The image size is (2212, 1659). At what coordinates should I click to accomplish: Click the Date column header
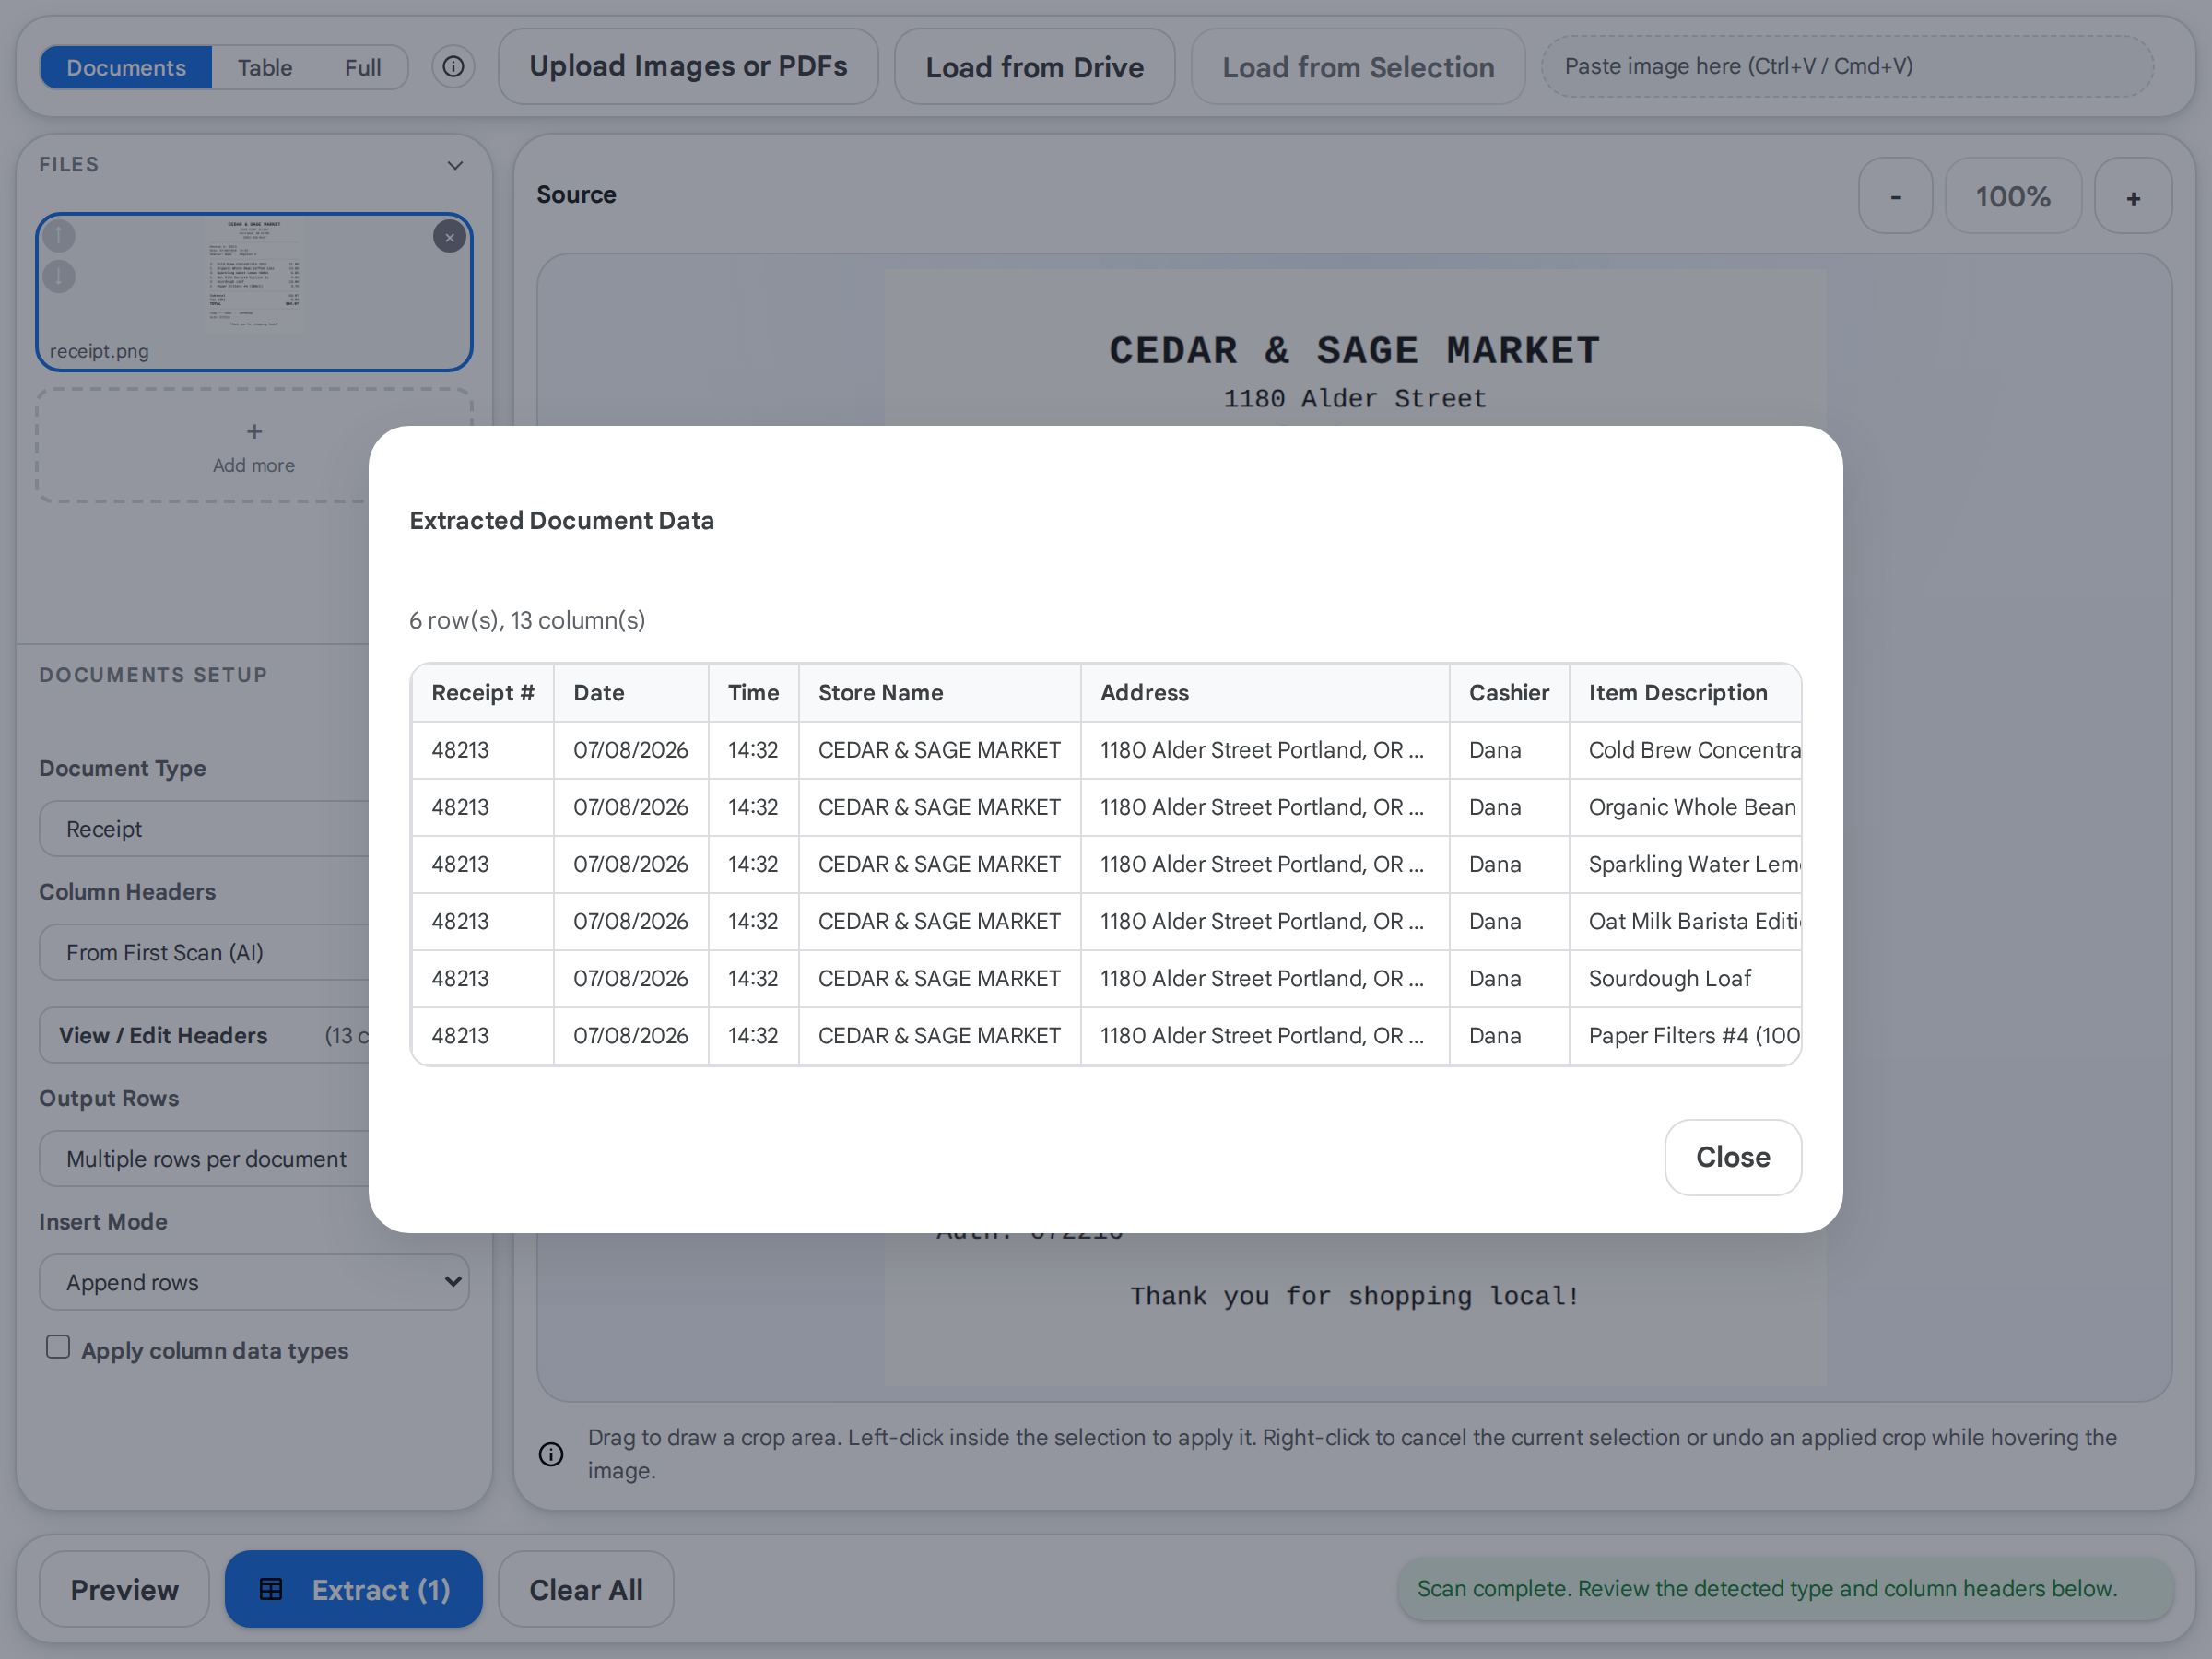click(631, 693)
